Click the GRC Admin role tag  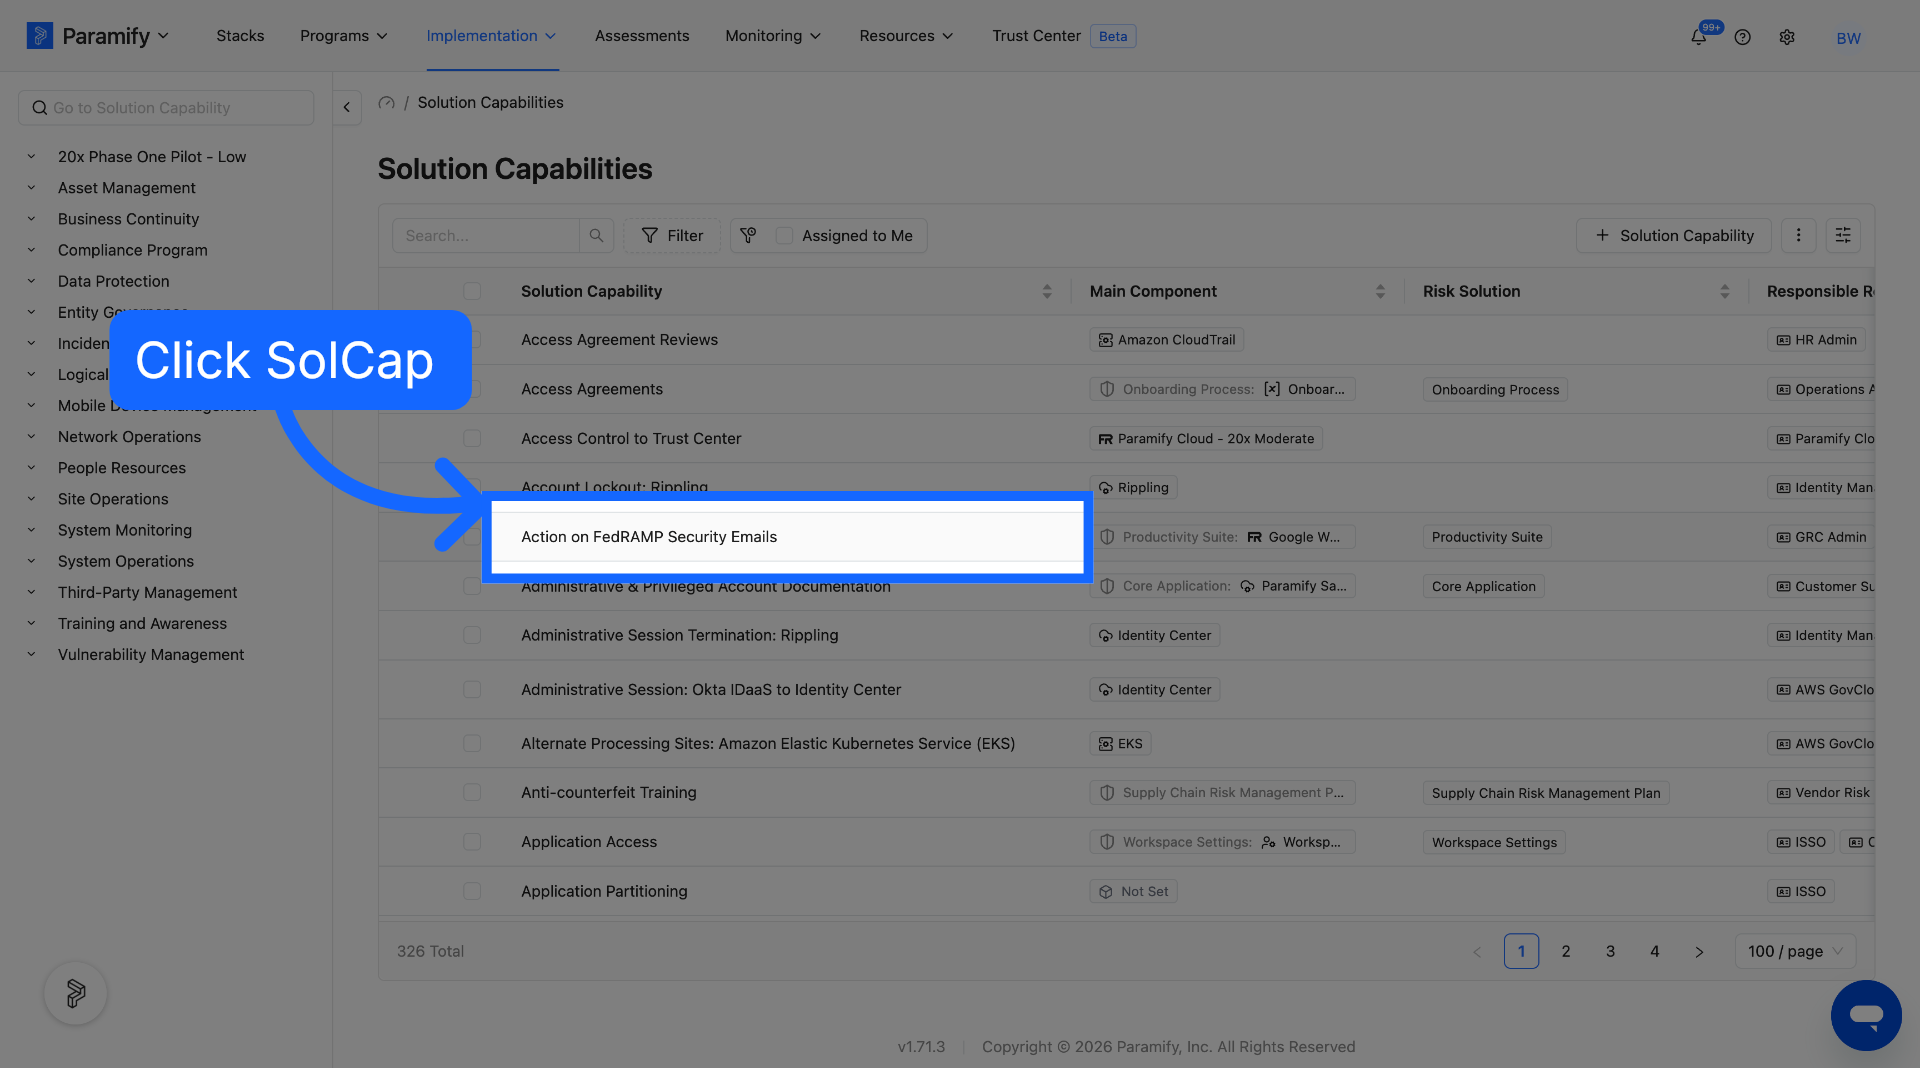coord(1821,537)
